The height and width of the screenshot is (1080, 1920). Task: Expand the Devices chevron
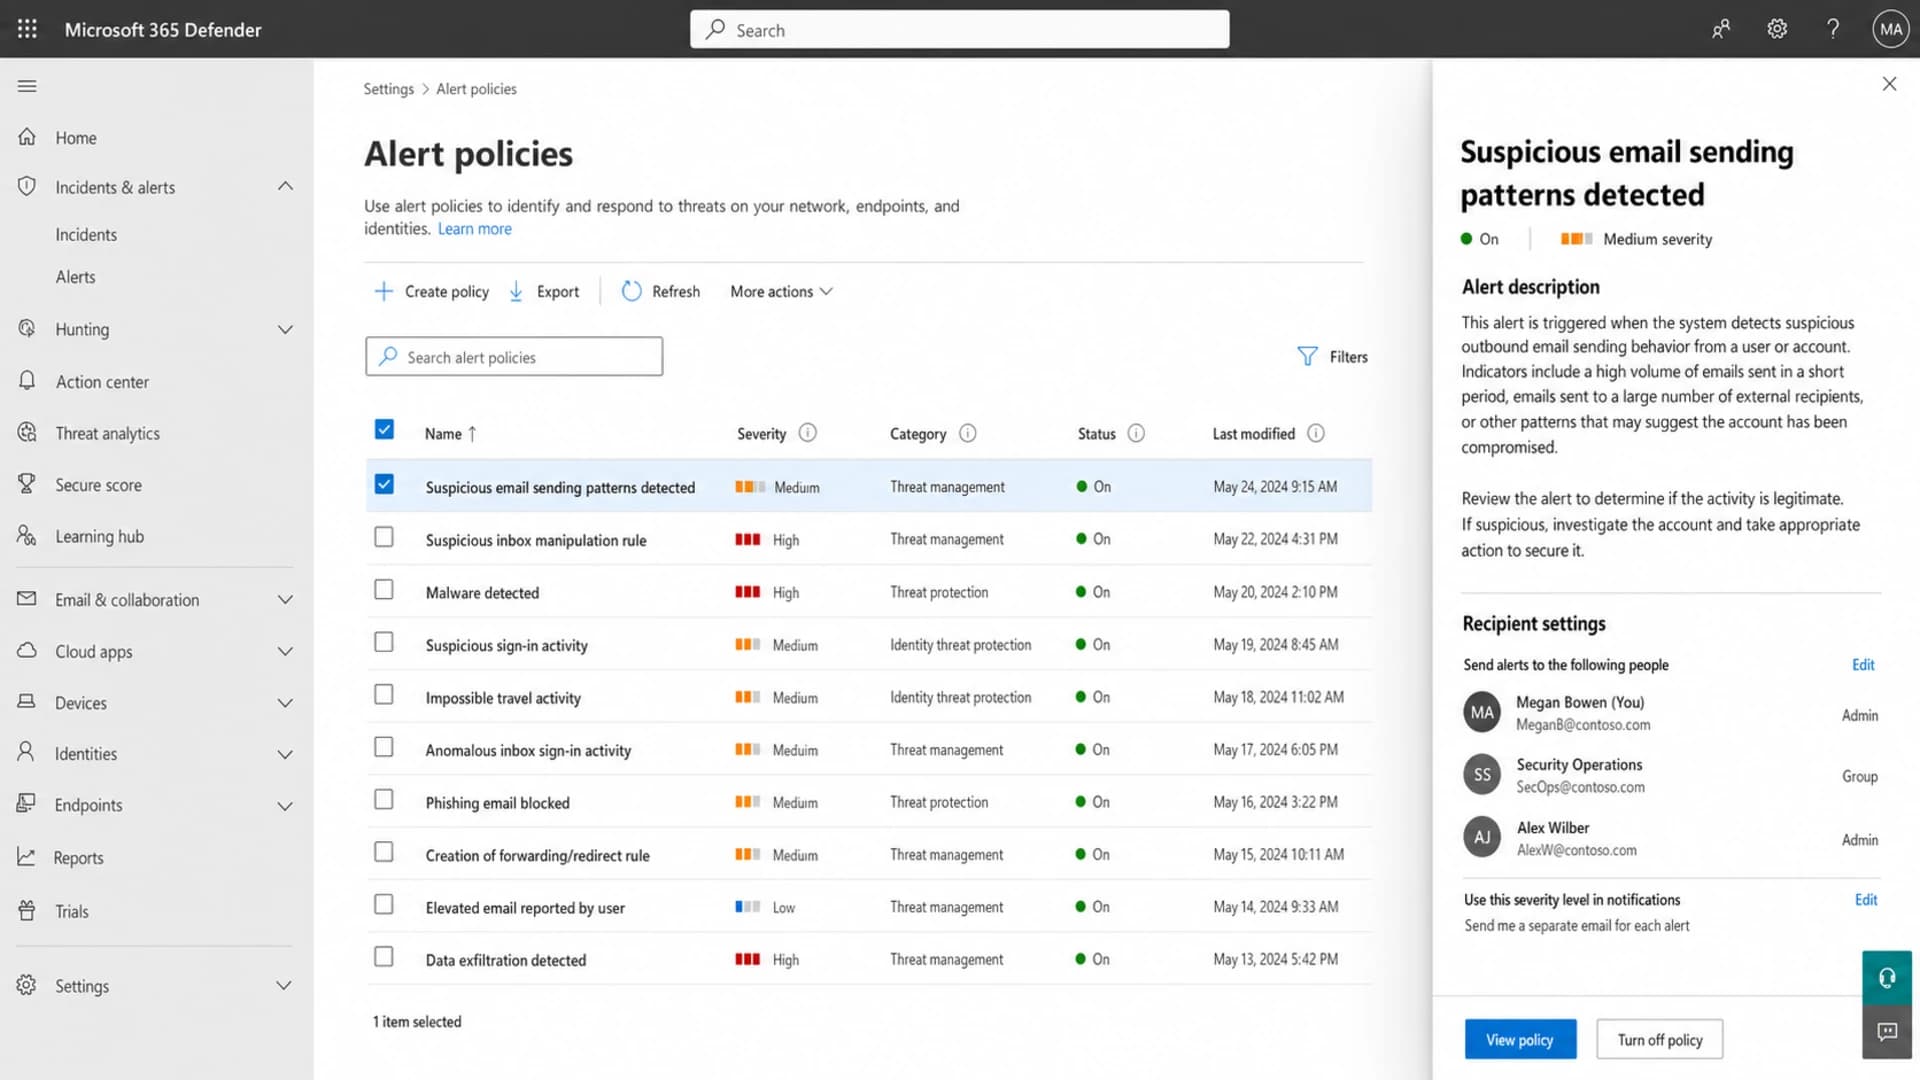coord(285,703)
